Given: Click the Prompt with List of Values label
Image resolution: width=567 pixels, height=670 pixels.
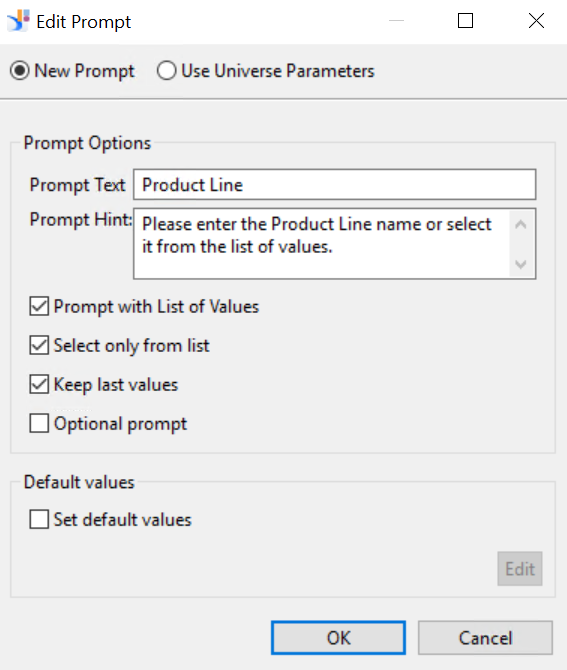Looking at the screenshot, I should click(156, 307).
